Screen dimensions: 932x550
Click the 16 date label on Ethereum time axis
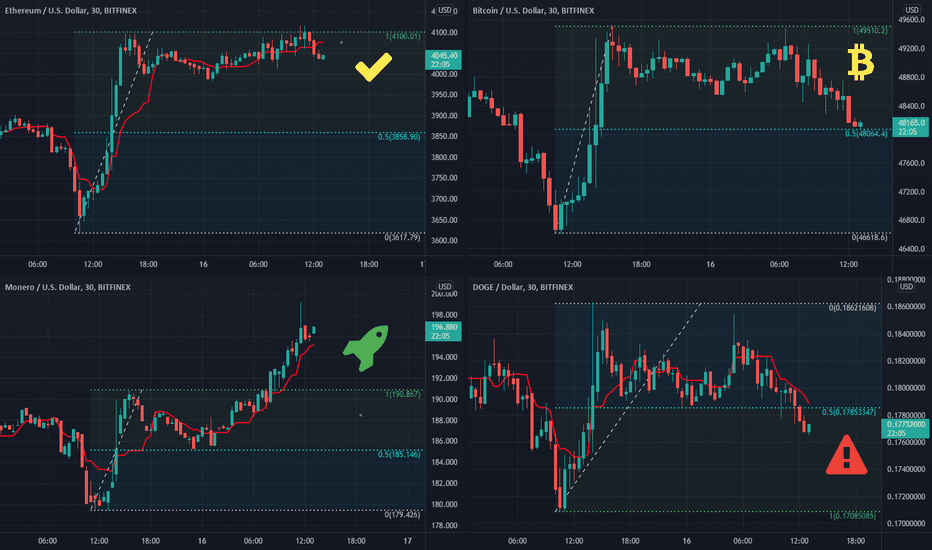[x=203, y=264]
